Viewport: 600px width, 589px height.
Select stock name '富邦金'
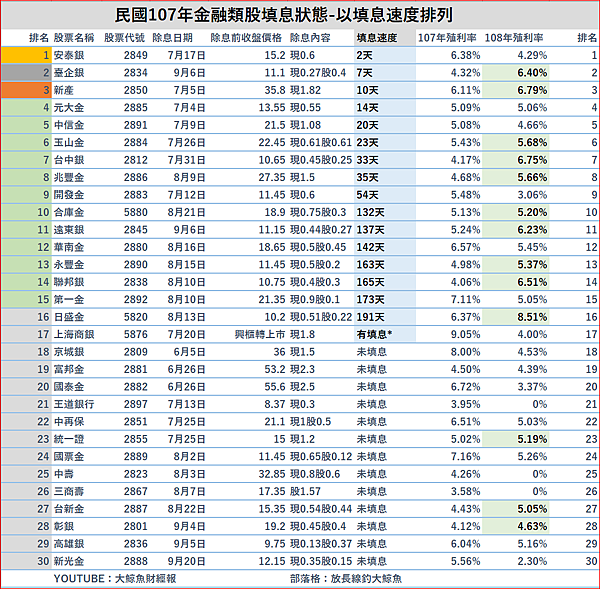point(69,370)
